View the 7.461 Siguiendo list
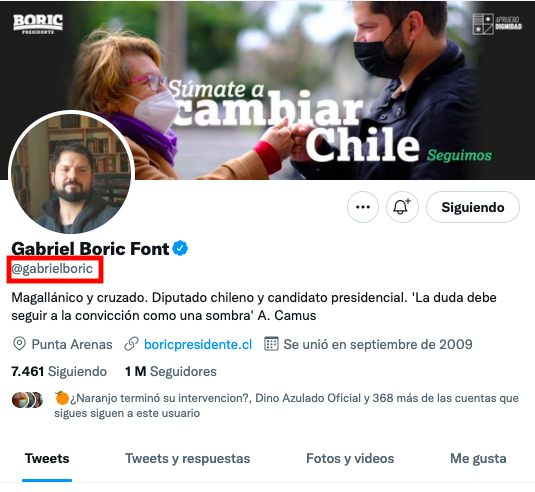Viewport: 535px width, 492px height. pyautogui.click(x=59, y=371)
